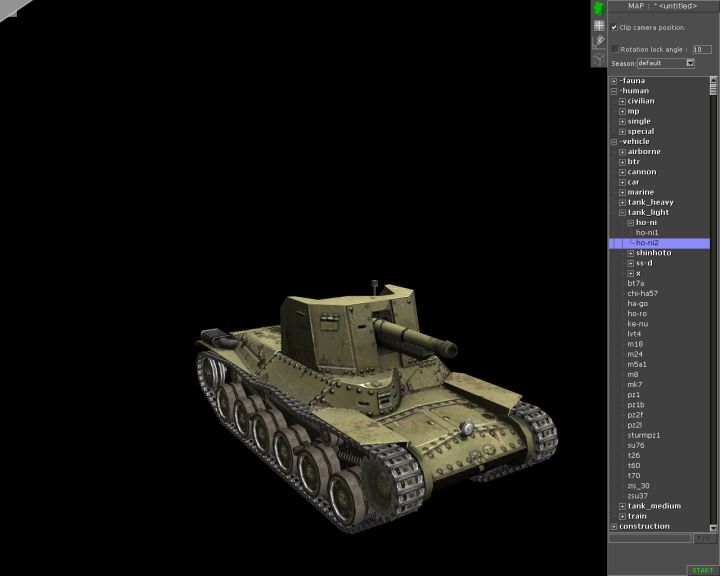Image resolution: width=720 pixels, height=576 pixels.
Task: Collapse the tank_light folder
Action: tap(622, 212)
